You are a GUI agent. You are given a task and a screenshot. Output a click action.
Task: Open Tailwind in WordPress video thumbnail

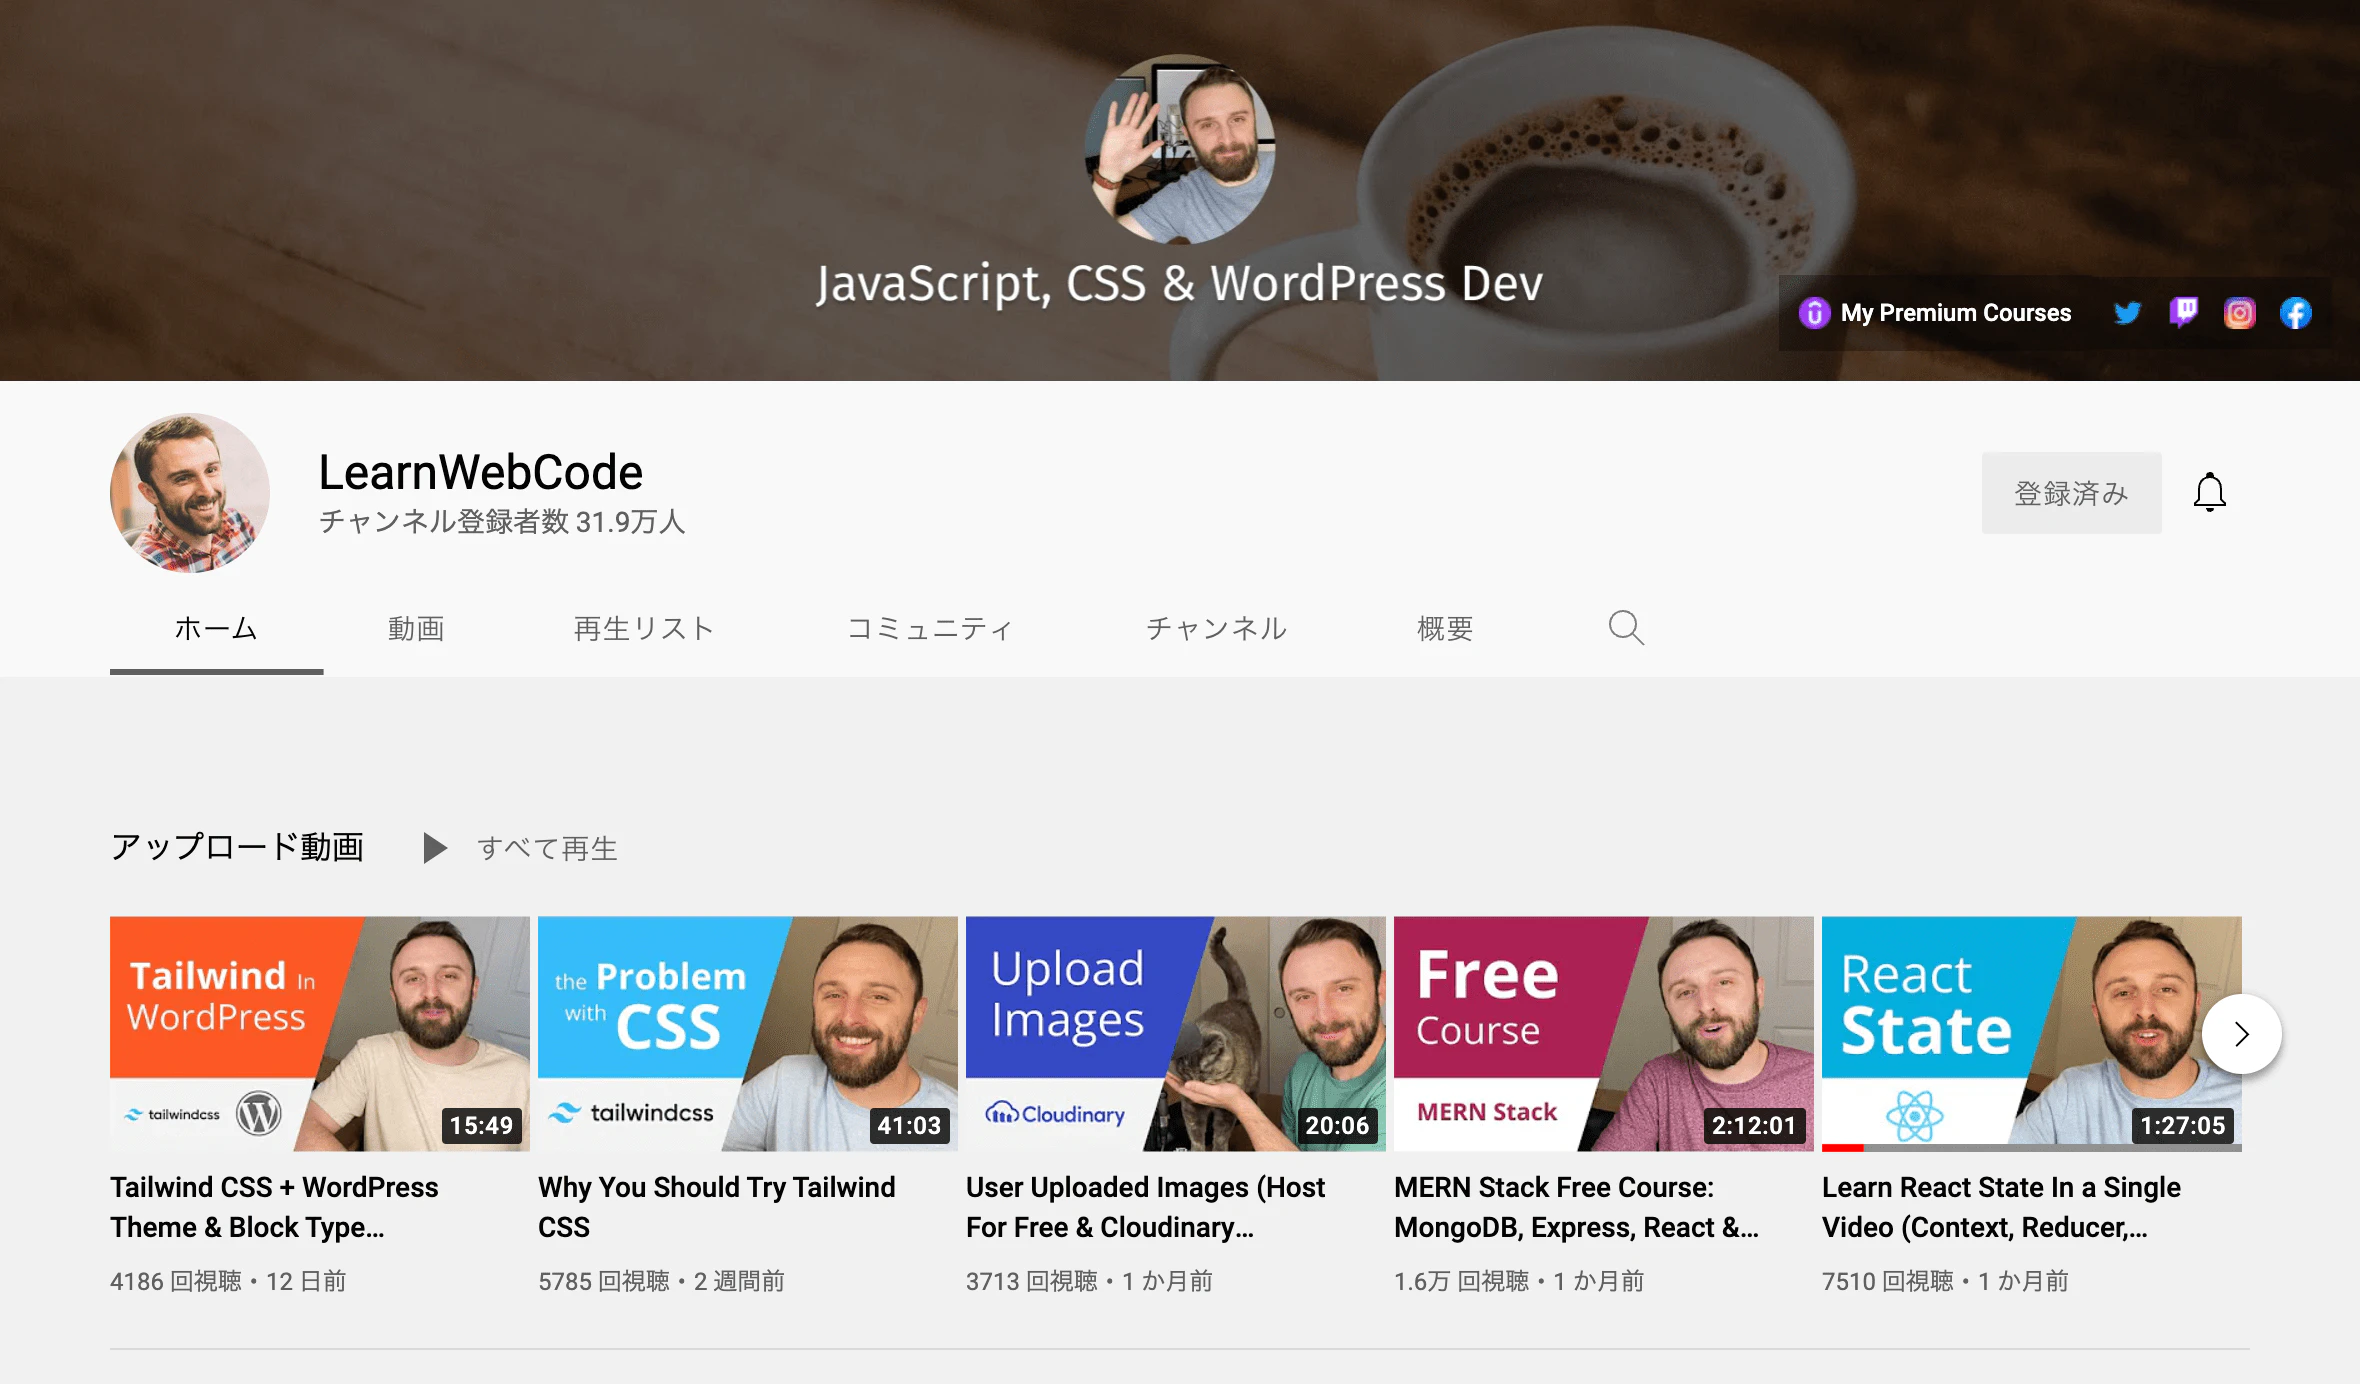pyautogui.click(x=320, y=1034)
